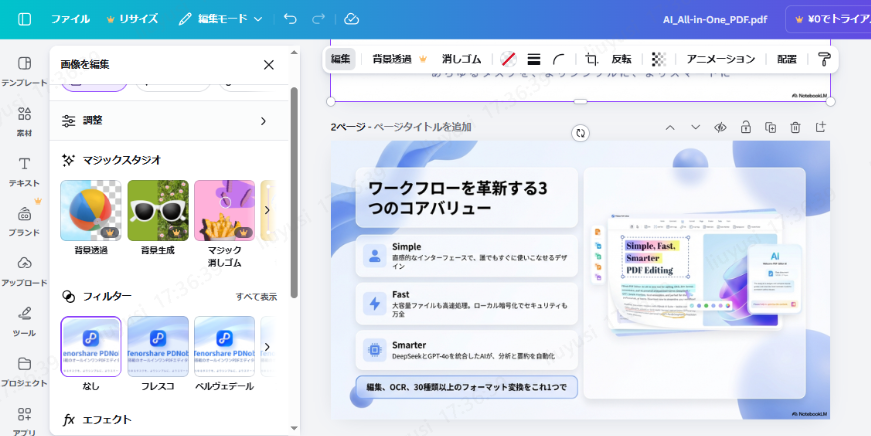Click すべて表示 for filters
This screenshot has height=436, width=871.
coord(256,297)
